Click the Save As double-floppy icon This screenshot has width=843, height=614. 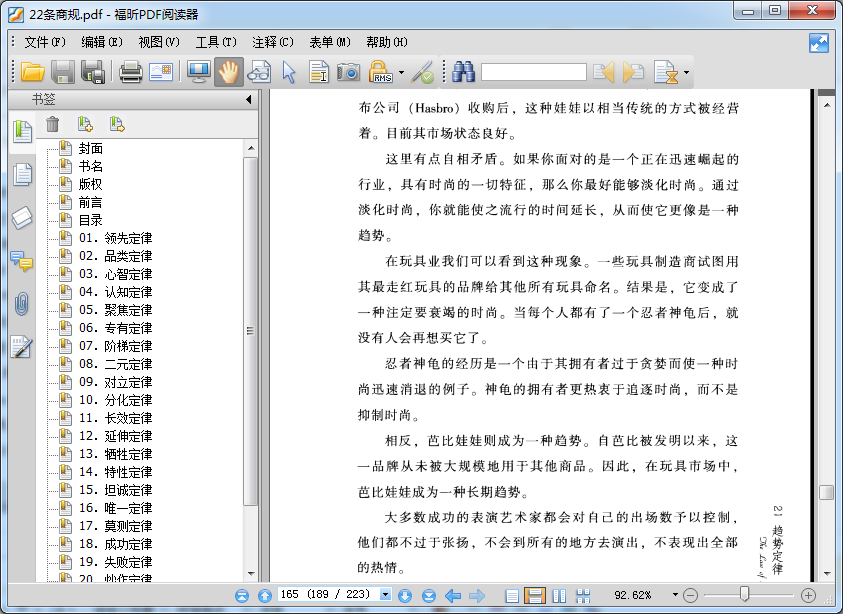click(x=92, y=72)
